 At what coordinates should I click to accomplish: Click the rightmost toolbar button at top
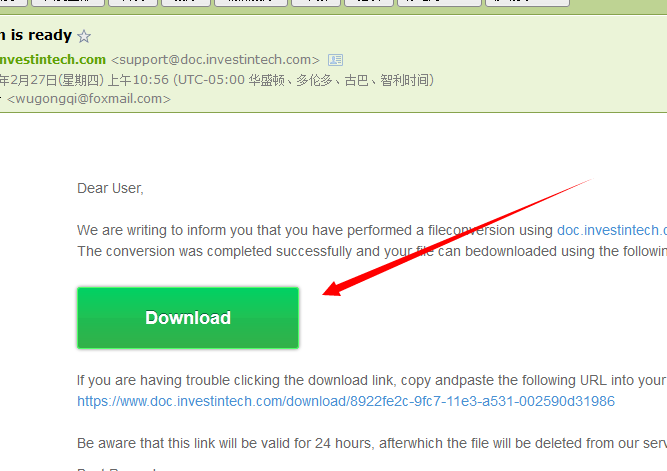(527, 3)
